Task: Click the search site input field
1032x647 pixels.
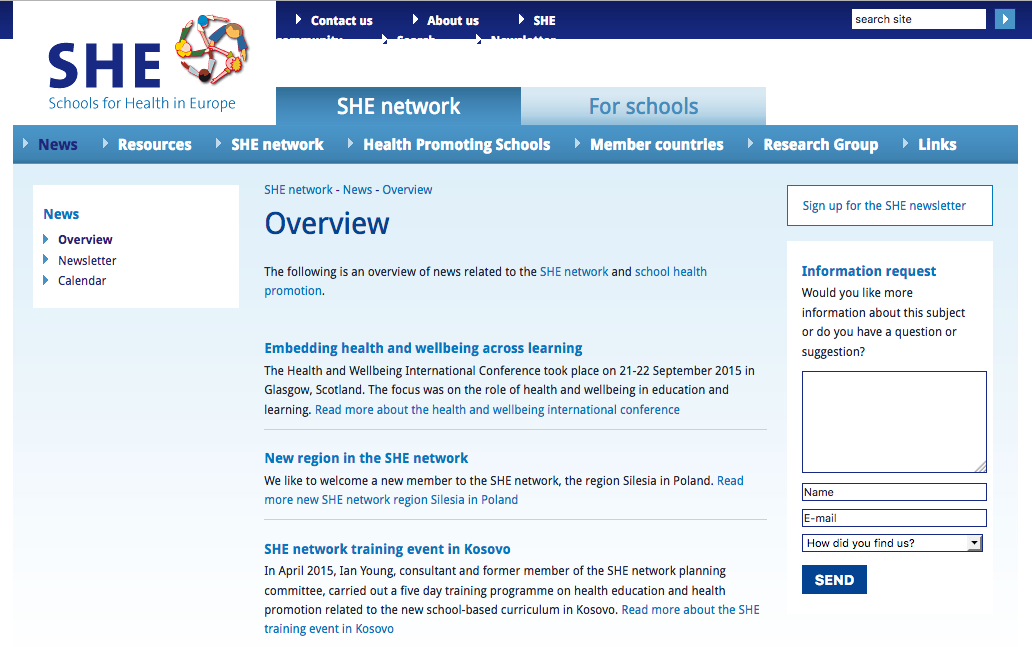Action: coord(919,19)
